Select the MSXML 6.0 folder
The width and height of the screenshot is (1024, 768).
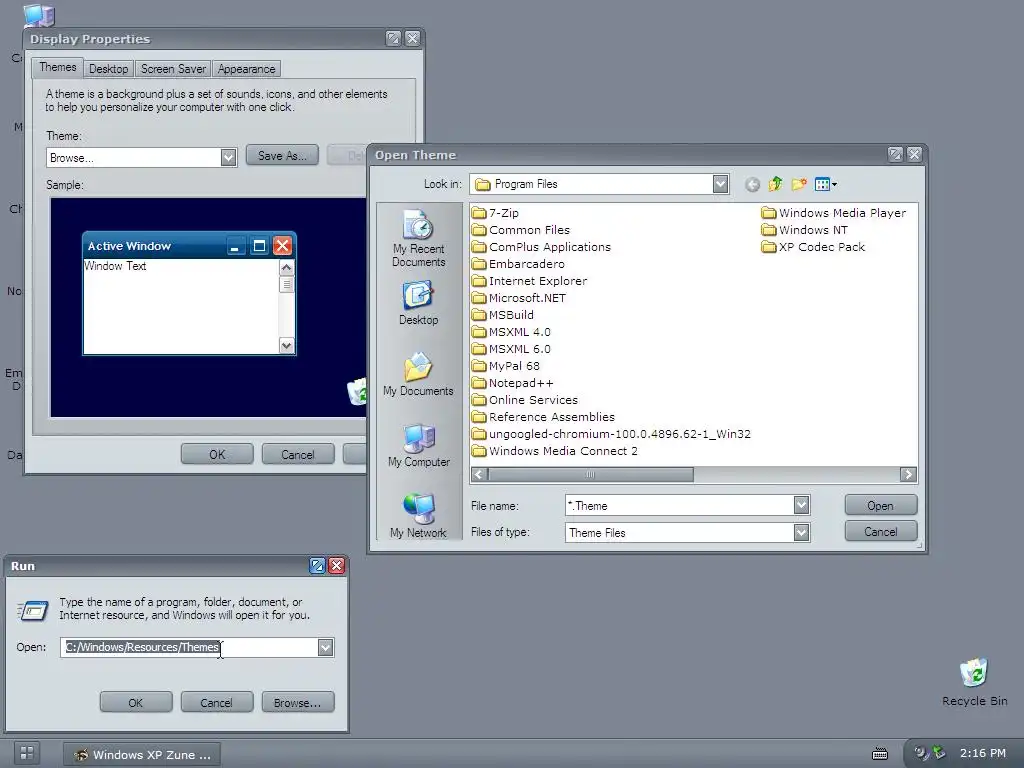pos(511,349)
